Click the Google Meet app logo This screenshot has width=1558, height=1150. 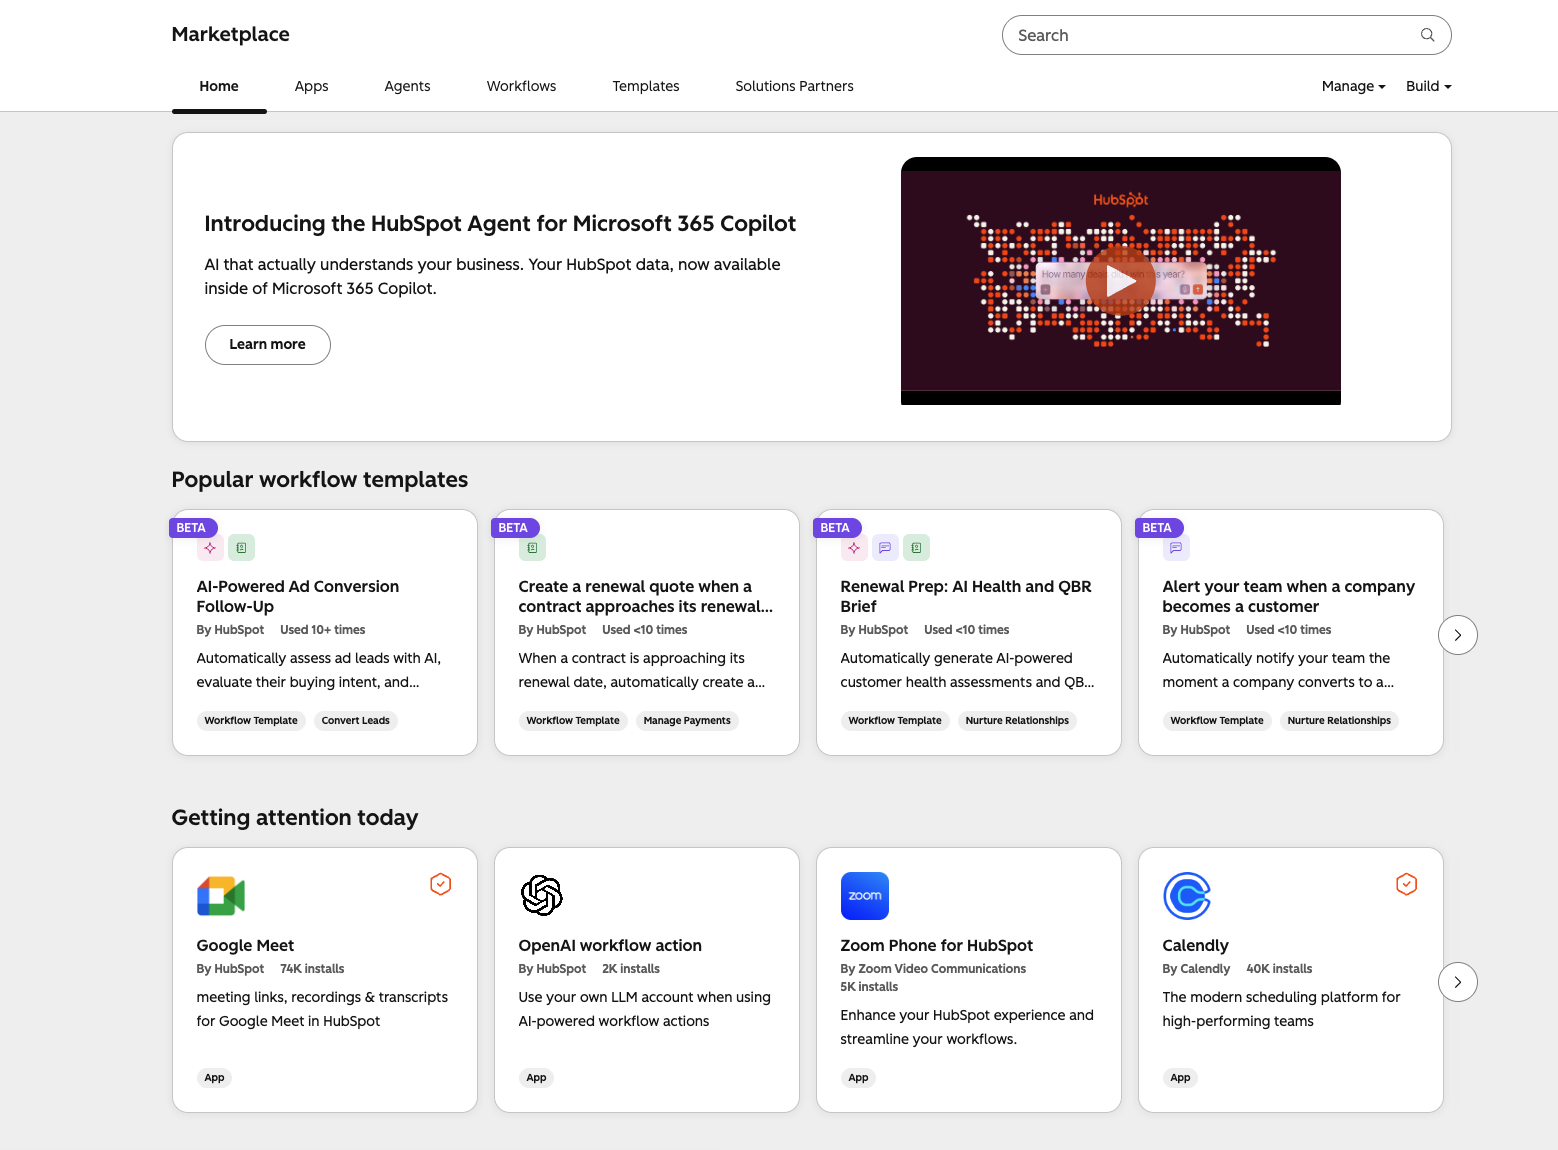pos(221,896)
